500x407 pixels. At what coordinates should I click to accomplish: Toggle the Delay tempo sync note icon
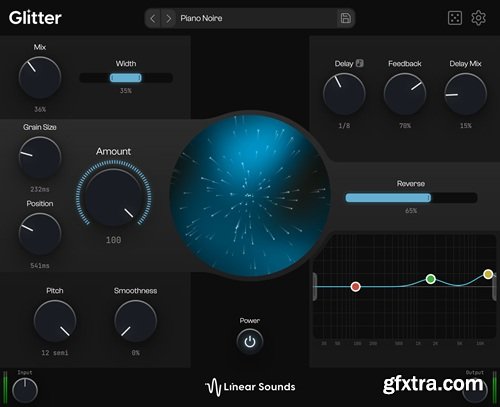click(x=359, y=63)
